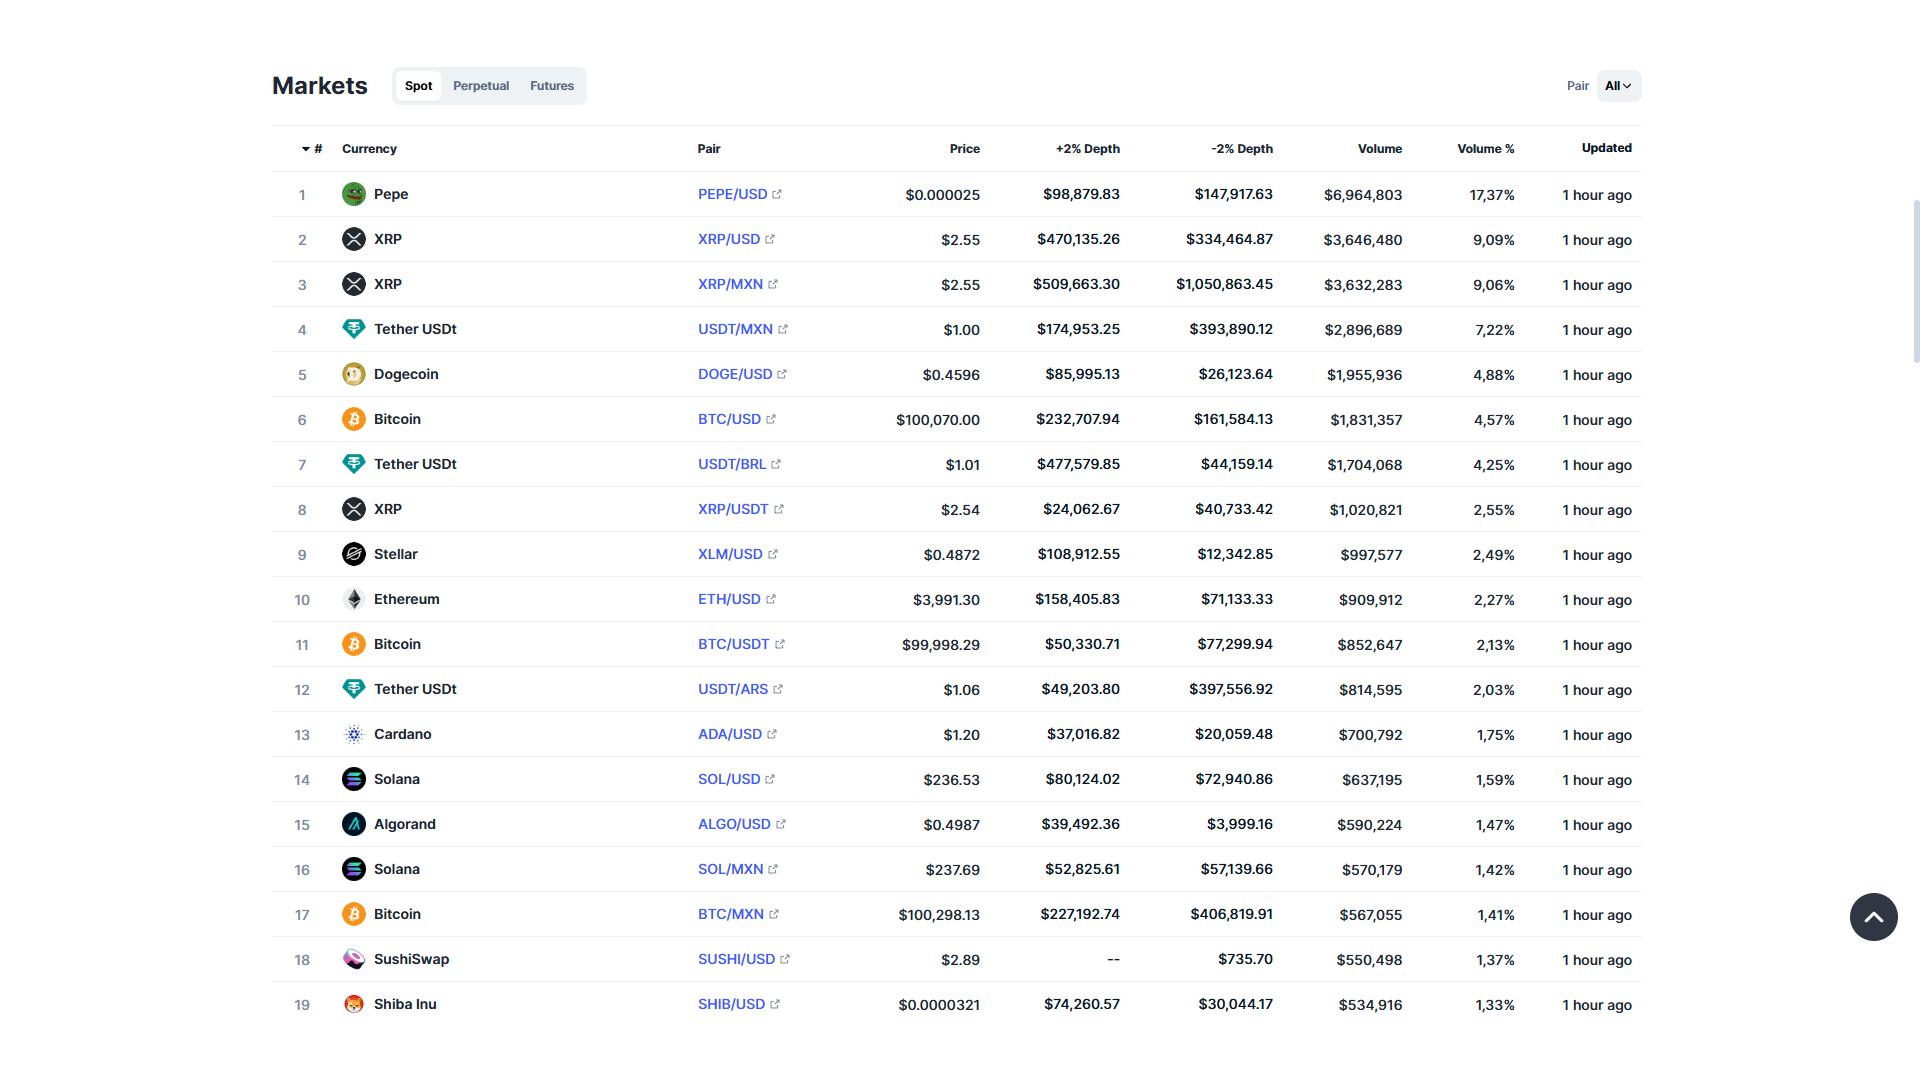Click the Bitcoin icon in row 6
Screen dimensions: 1920x1080
pyautogui.click(x=354, y=419)
